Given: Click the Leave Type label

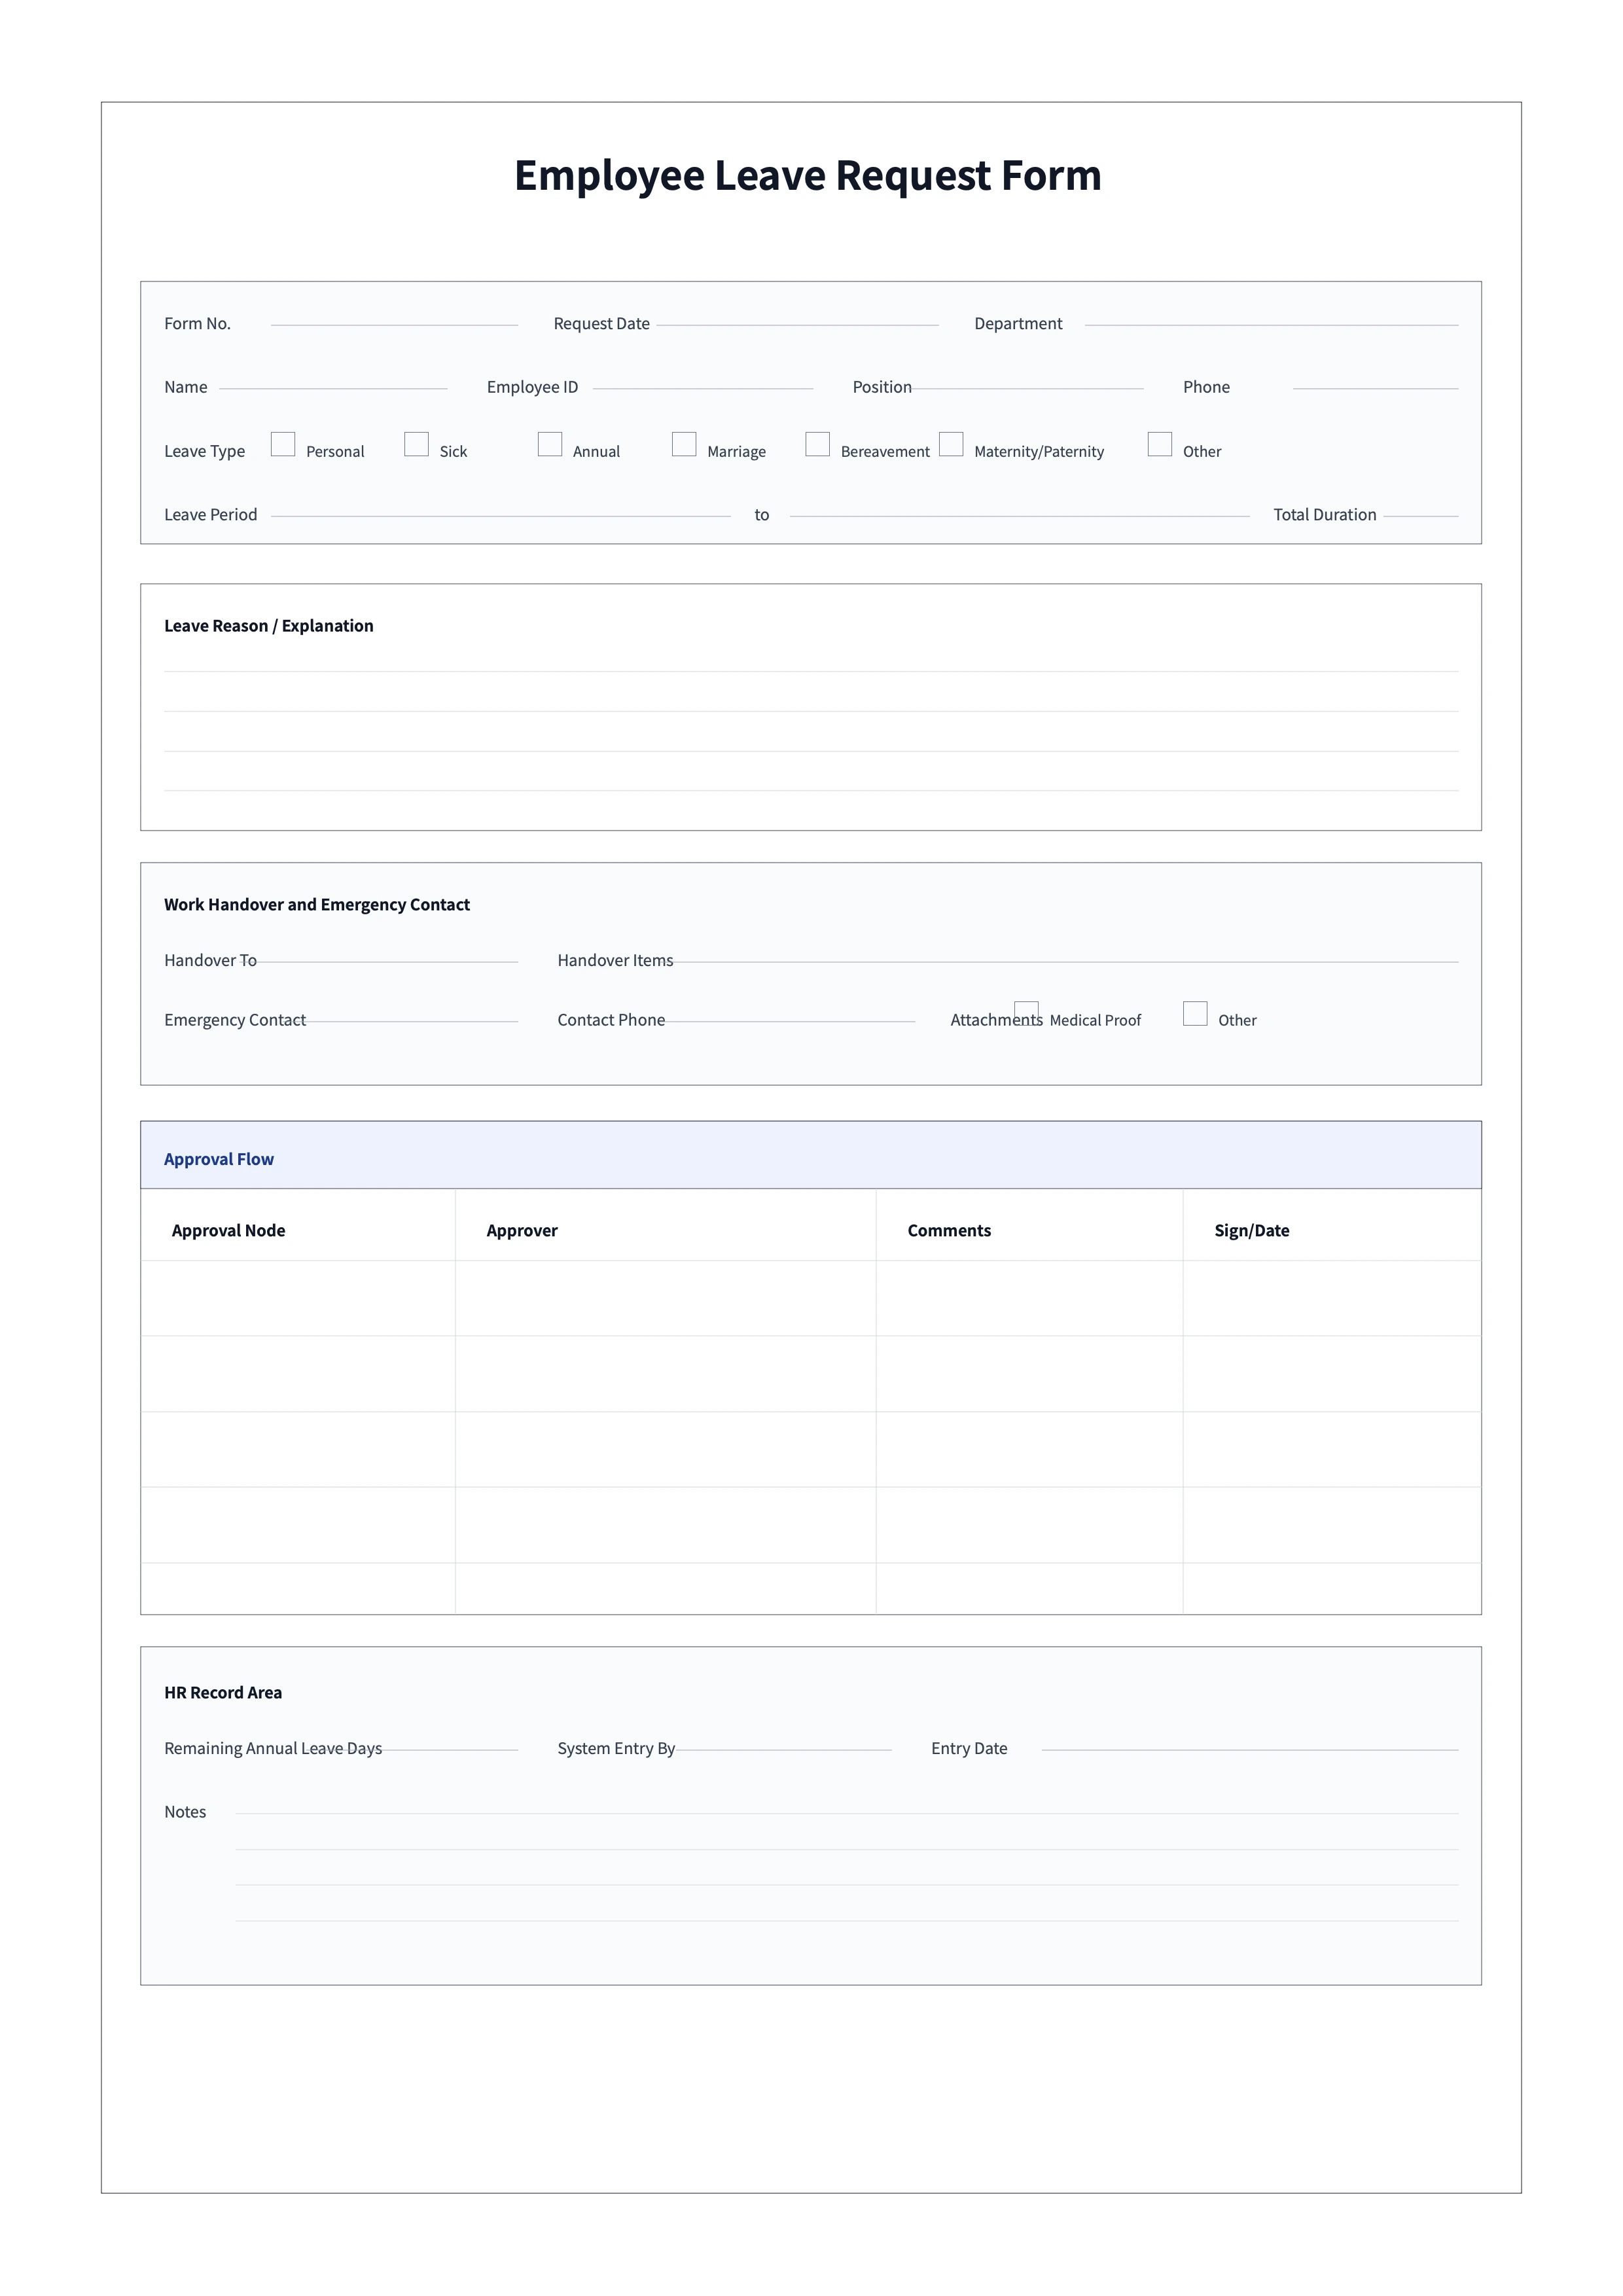Looking at the screenshot, I should pos(204,451).
